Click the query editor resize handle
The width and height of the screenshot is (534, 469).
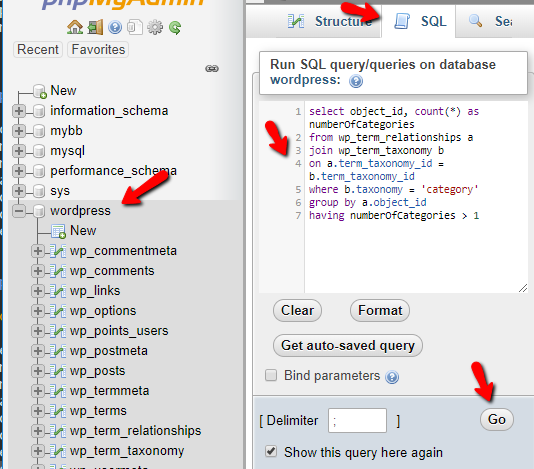click(x=523, y=288)
